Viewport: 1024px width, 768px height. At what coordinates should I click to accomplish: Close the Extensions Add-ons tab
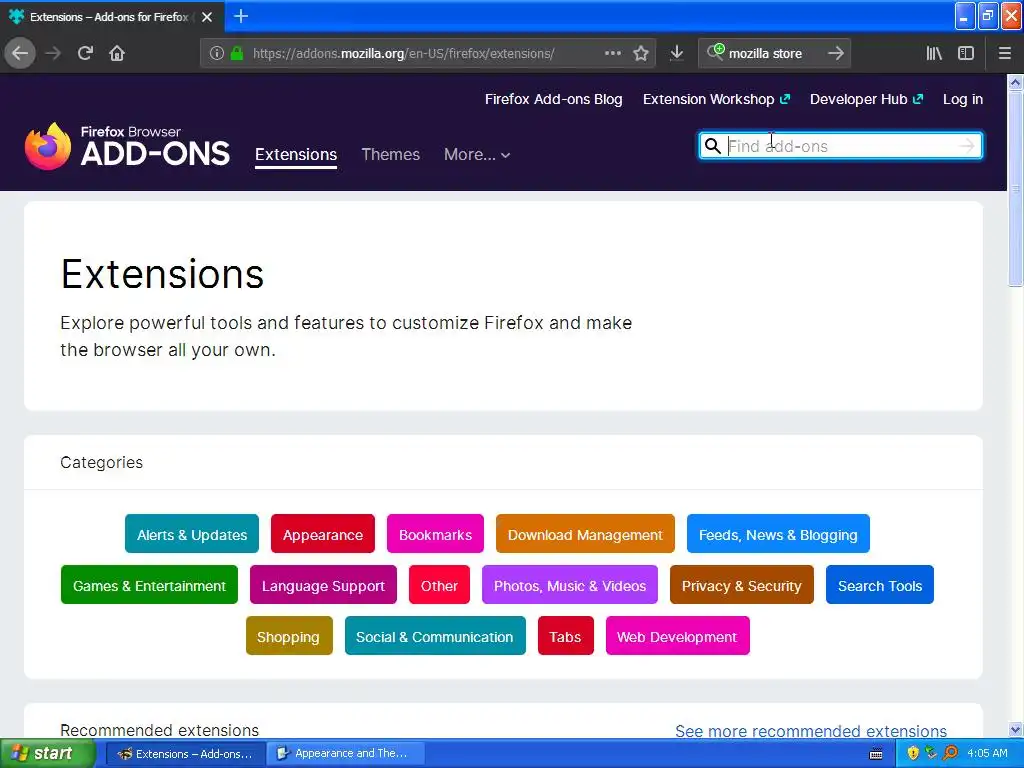207,17
